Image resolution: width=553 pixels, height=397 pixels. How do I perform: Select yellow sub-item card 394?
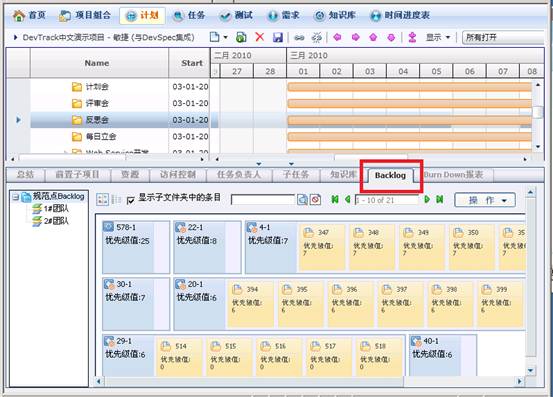[x=251, y=304]
